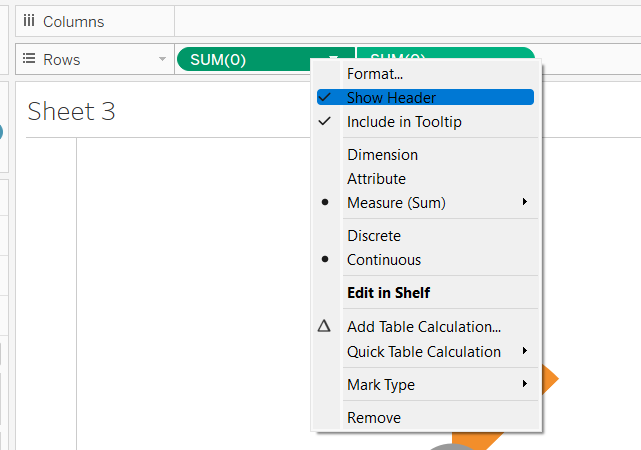
Task: Click Remove to delete the pill
Action: pyautogui.click(x=374, y=418)
